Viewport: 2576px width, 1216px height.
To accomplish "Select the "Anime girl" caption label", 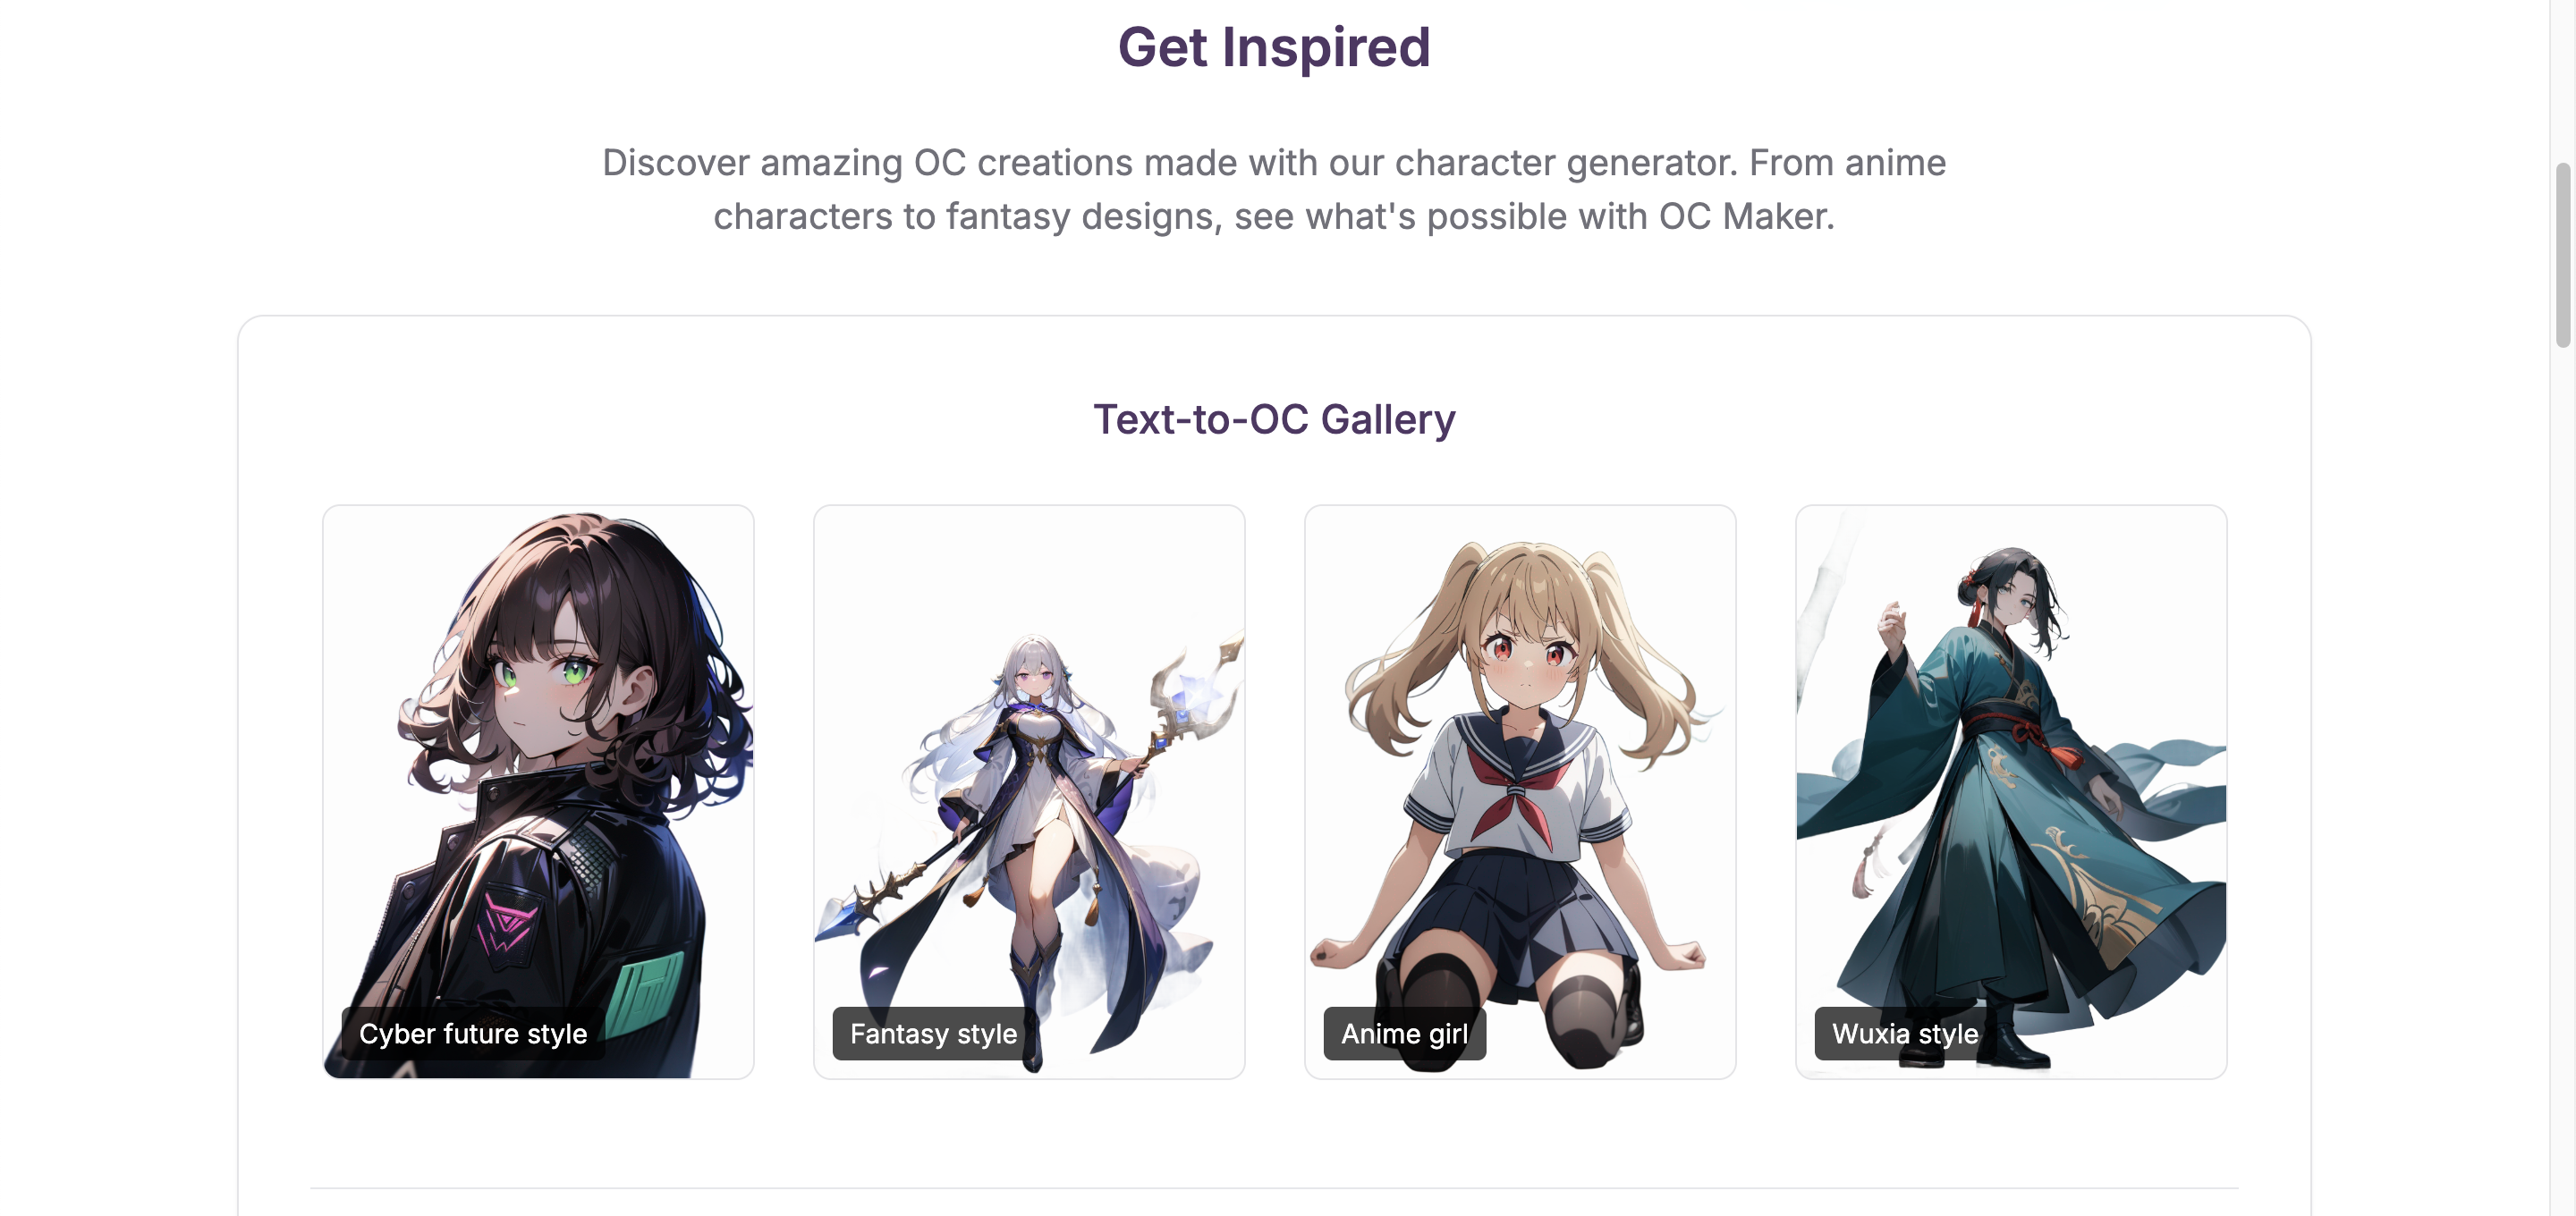I will [x=1404, y=1033].
